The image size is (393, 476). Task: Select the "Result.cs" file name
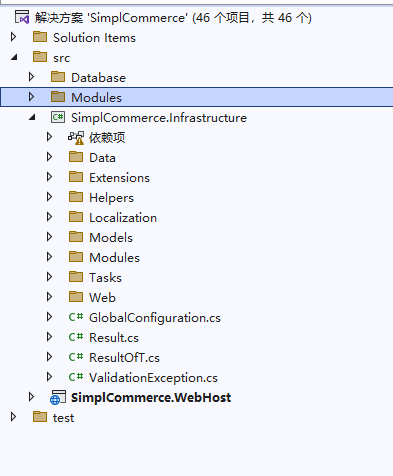tap(114, 338)
